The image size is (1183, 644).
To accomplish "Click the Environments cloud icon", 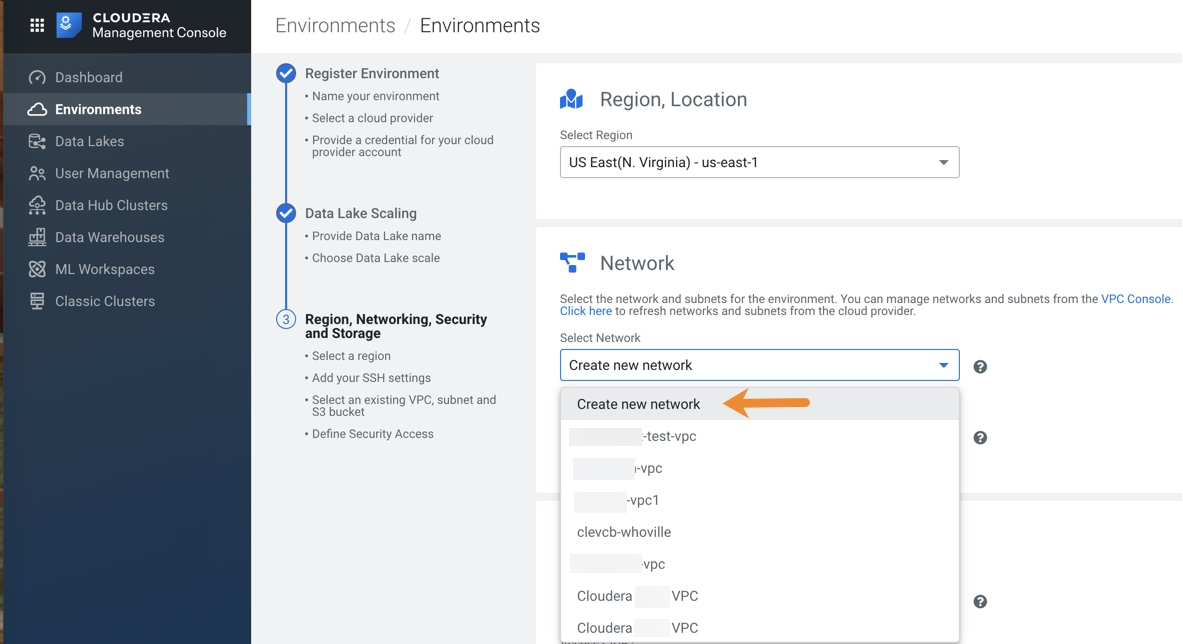I will (x=37, y=109).
